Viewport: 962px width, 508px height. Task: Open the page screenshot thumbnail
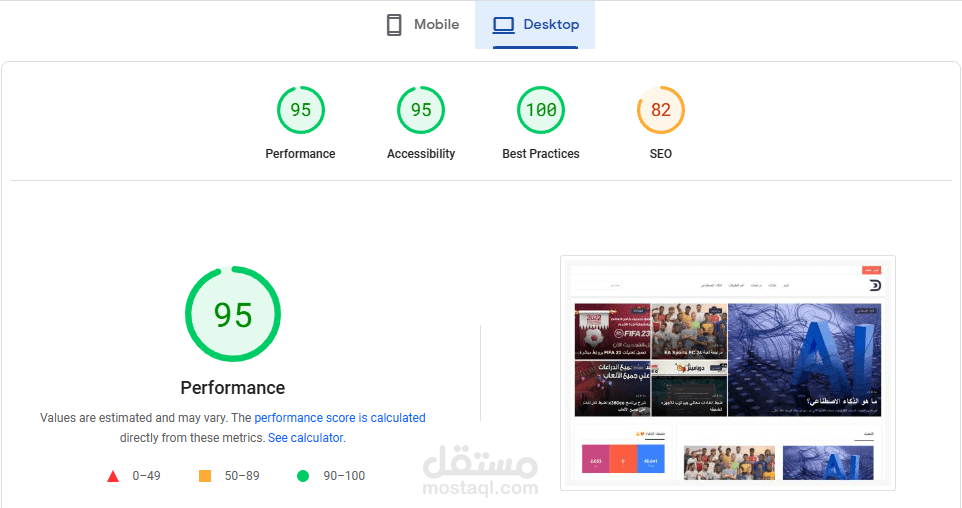pyautogui.click(x=728, y=373)
